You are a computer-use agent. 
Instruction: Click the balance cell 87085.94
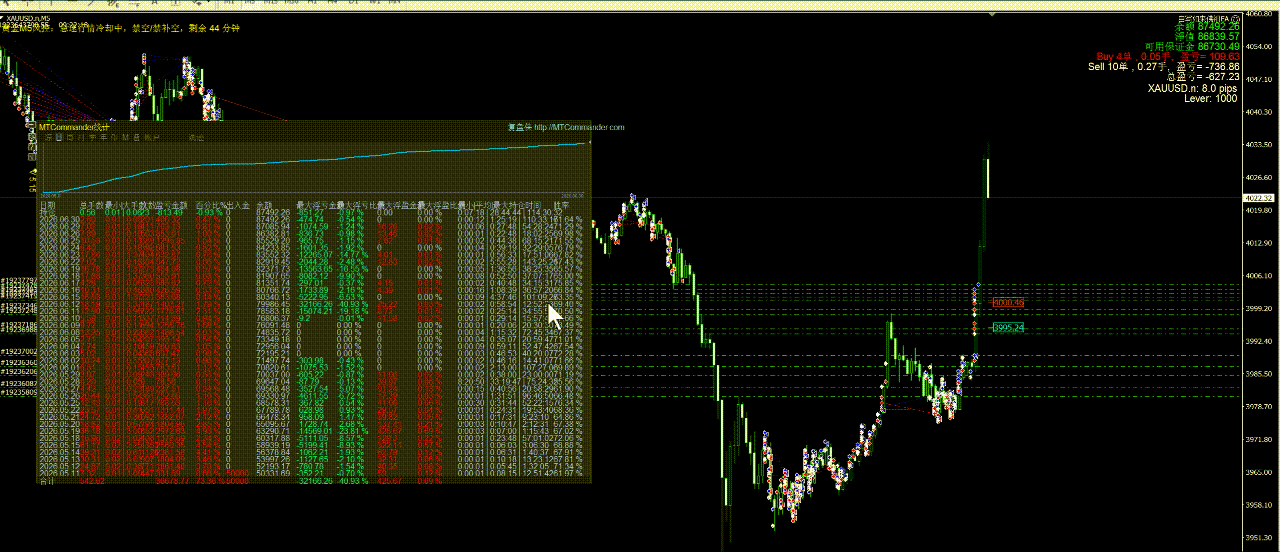click(x=273, y=226)
